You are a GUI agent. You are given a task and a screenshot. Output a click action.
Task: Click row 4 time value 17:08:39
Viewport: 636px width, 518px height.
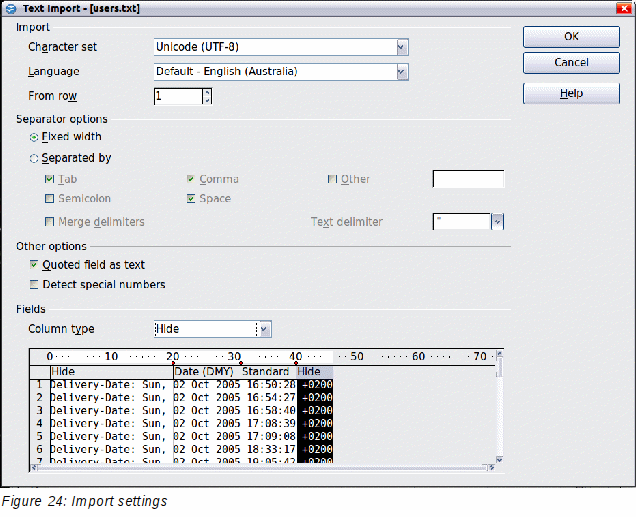pyautogui.click(x=271, y=423)
